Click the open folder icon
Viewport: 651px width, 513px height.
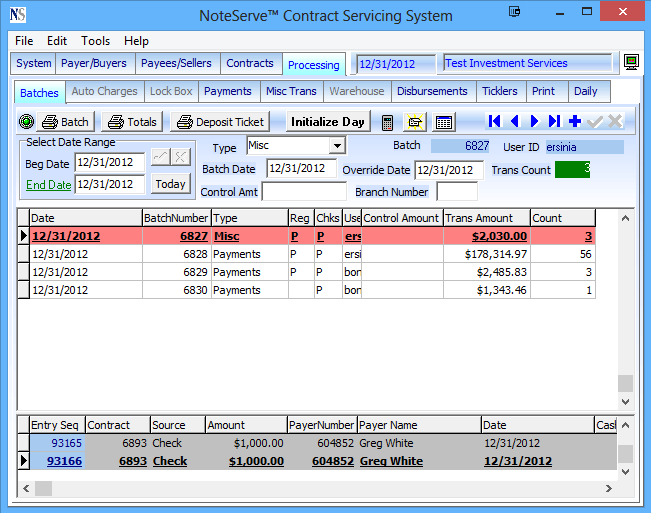pyautogui.click(x=414, y=122)
